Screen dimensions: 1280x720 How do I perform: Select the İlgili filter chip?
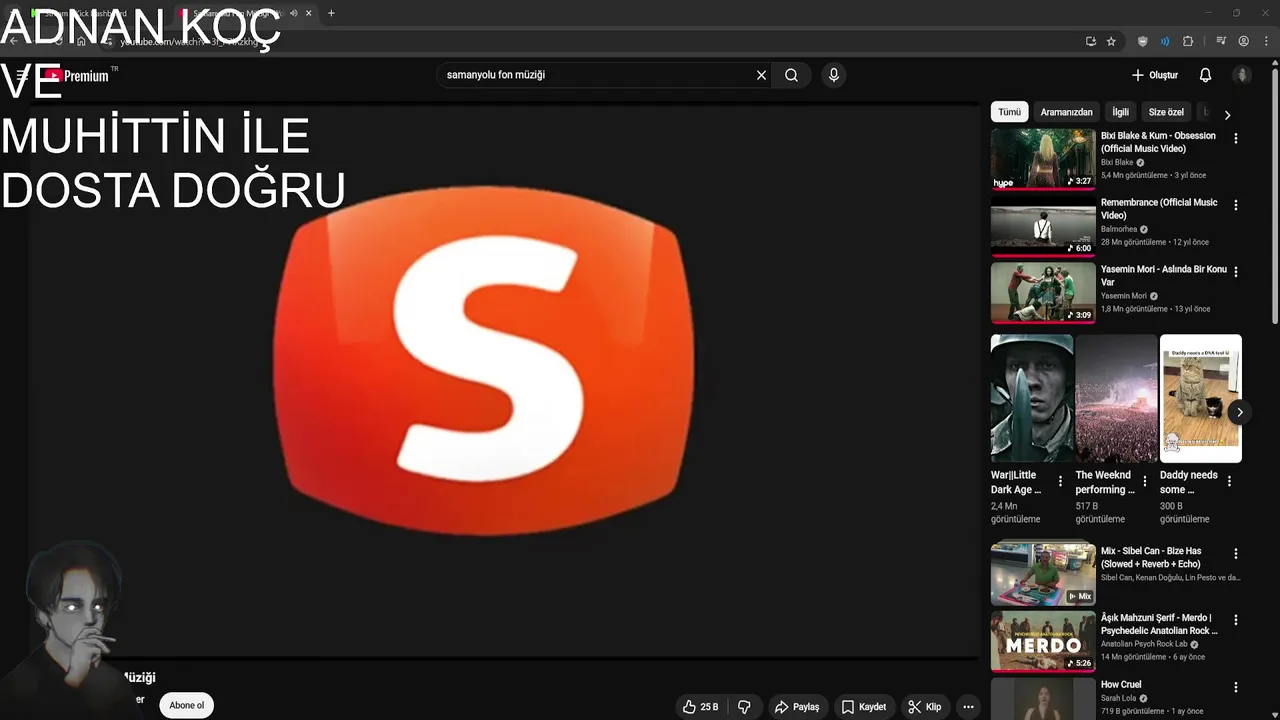click(1120, 112)
